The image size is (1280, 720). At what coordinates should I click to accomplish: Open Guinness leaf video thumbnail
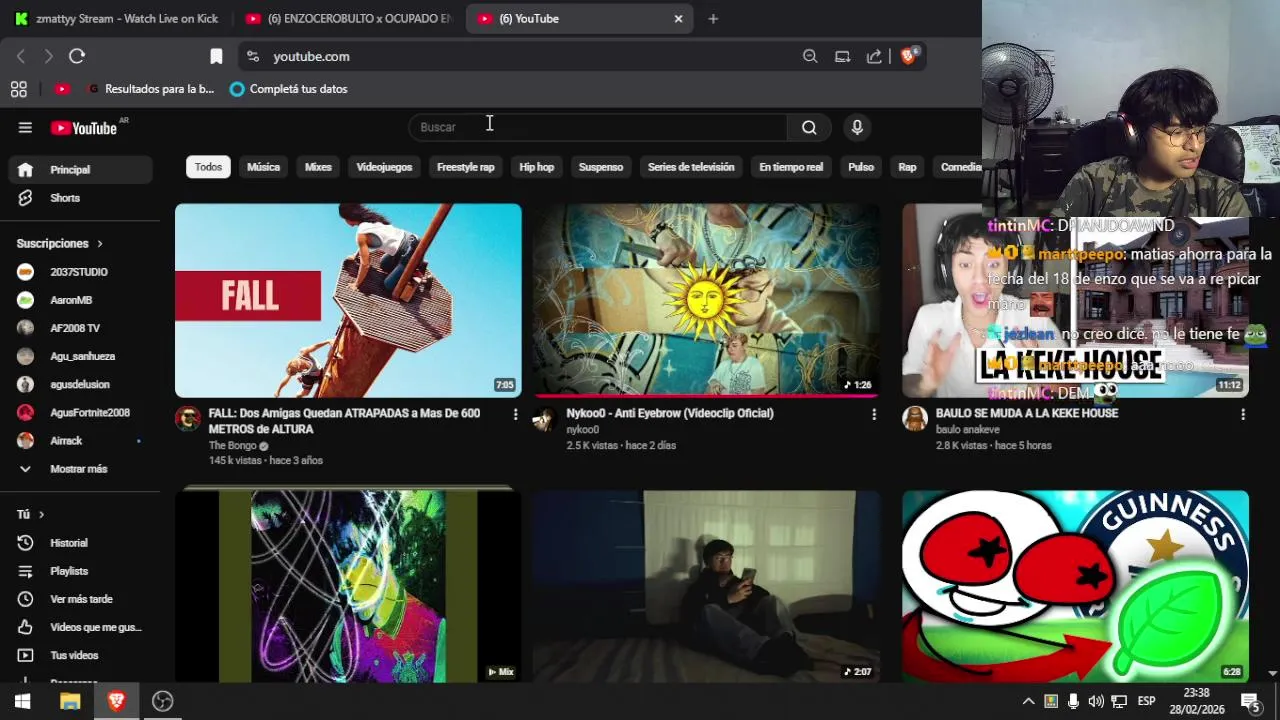pyautogui.click(x=1075, y=586)
